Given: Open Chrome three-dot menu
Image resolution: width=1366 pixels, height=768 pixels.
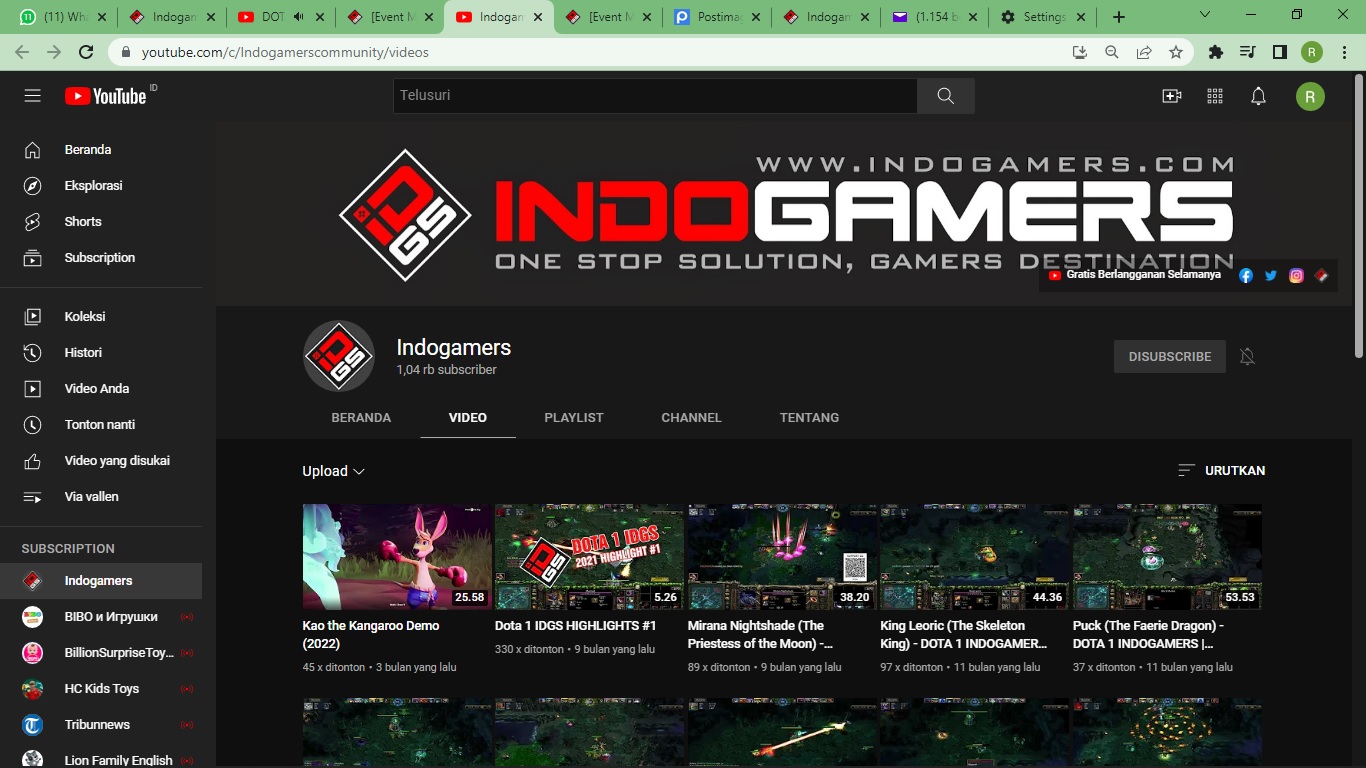Looking at the screenshot, I should pos(1344,52).
